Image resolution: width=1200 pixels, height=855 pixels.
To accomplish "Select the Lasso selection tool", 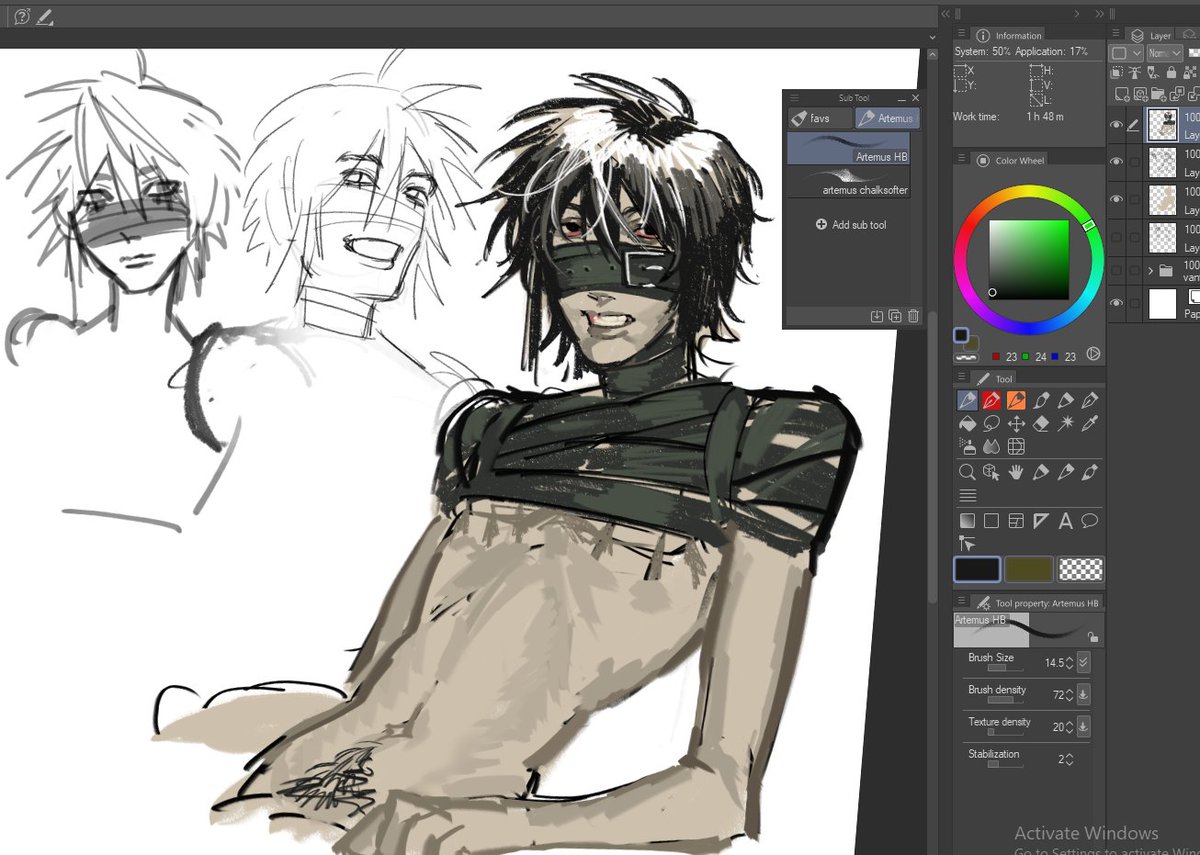I will pyautogui.click(x=992, y=424).
